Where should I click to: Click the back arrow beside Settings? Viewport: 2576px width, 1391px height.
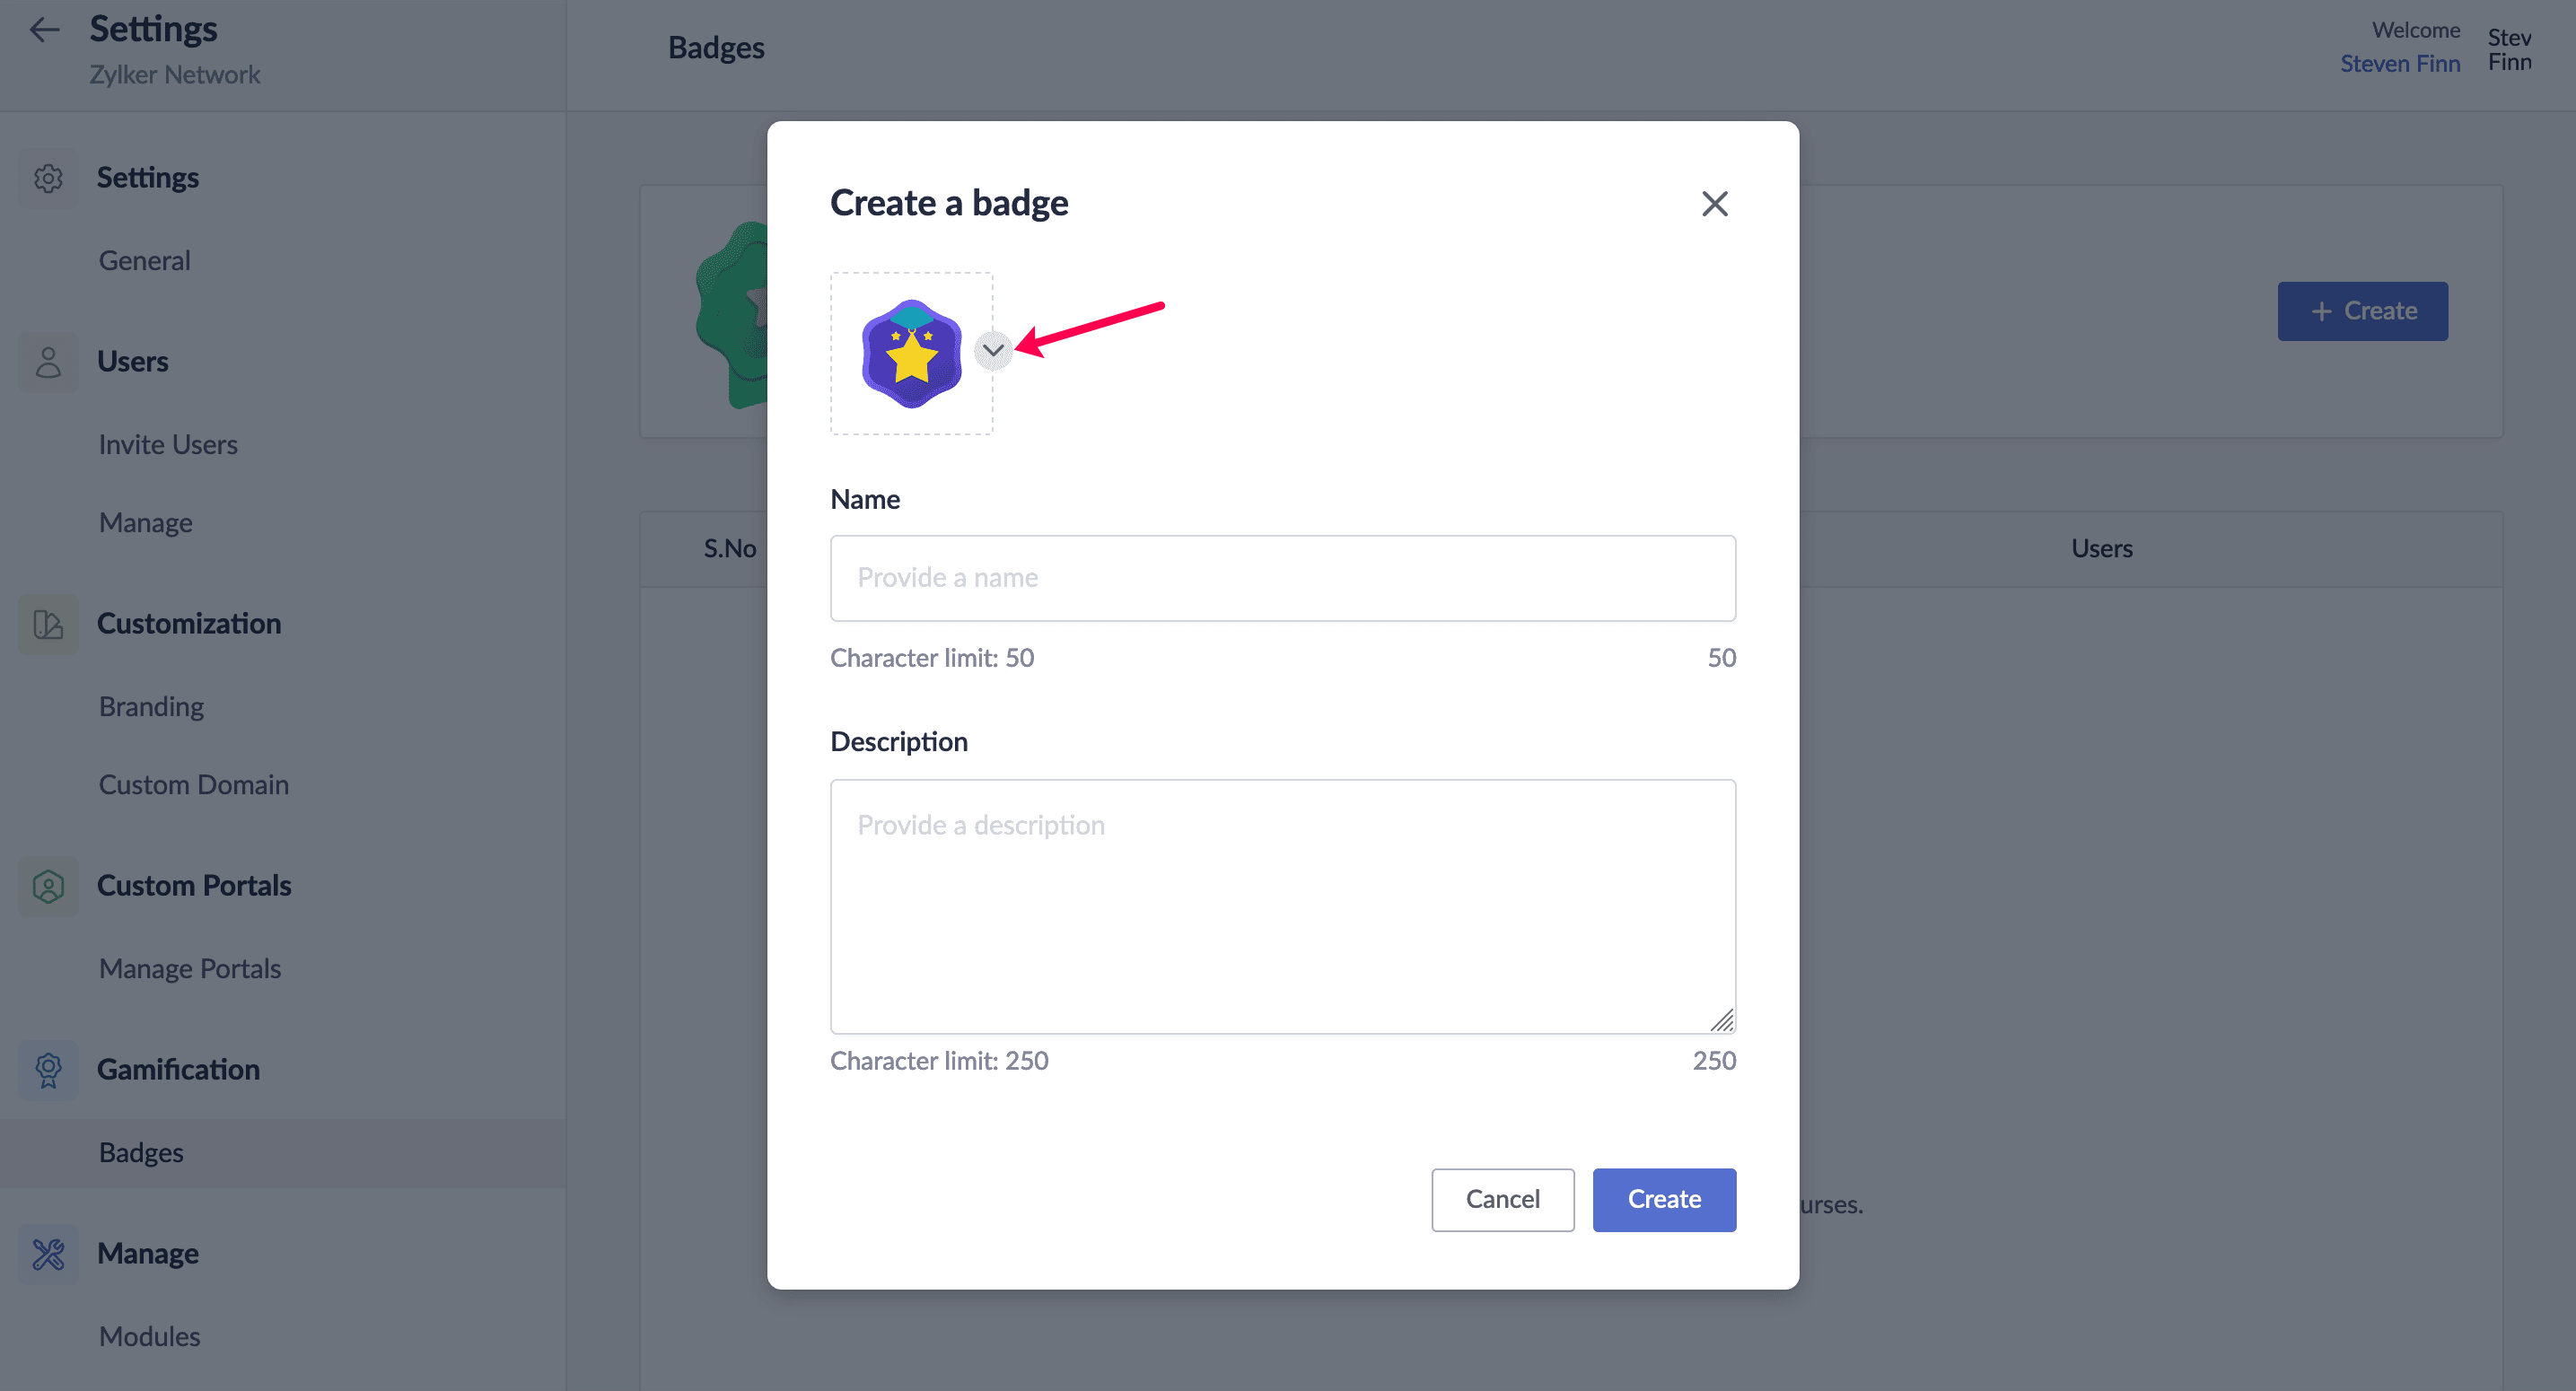pos(45,30)
